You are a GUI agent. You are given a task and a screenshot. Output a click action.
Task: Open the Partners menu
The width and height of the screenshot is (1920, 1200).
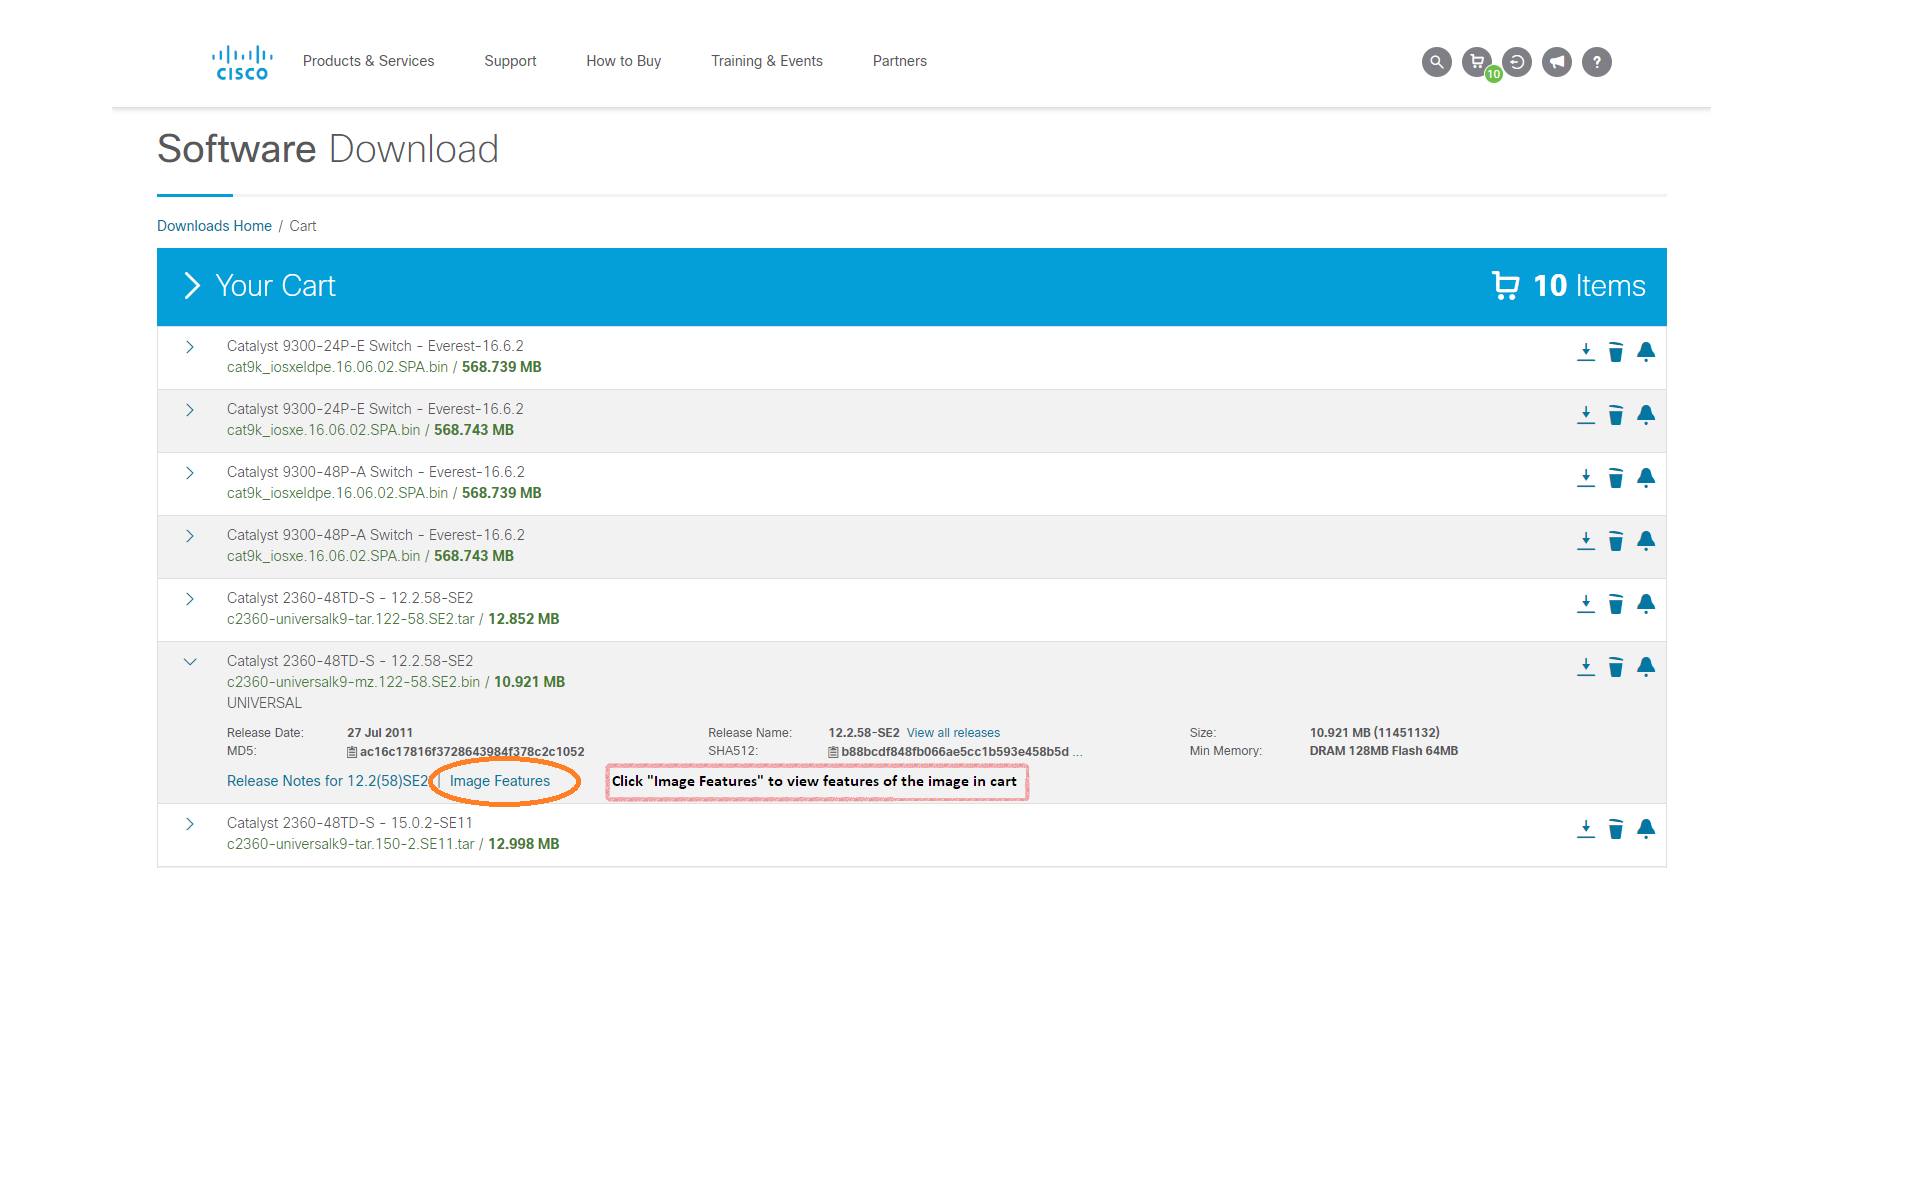pos(900,61)
